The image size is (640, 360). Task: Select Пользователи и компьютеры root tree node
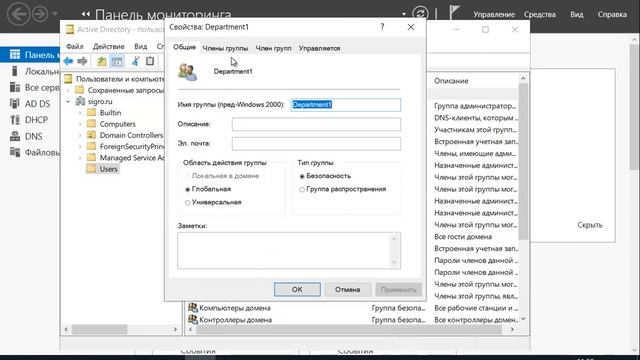pyautogui.click(x=114, y=79)
